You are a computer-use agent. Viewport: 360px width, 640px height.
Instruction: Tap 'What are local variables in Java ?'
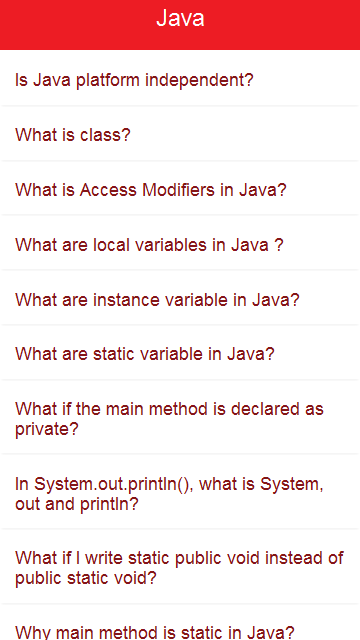point(180,243)
